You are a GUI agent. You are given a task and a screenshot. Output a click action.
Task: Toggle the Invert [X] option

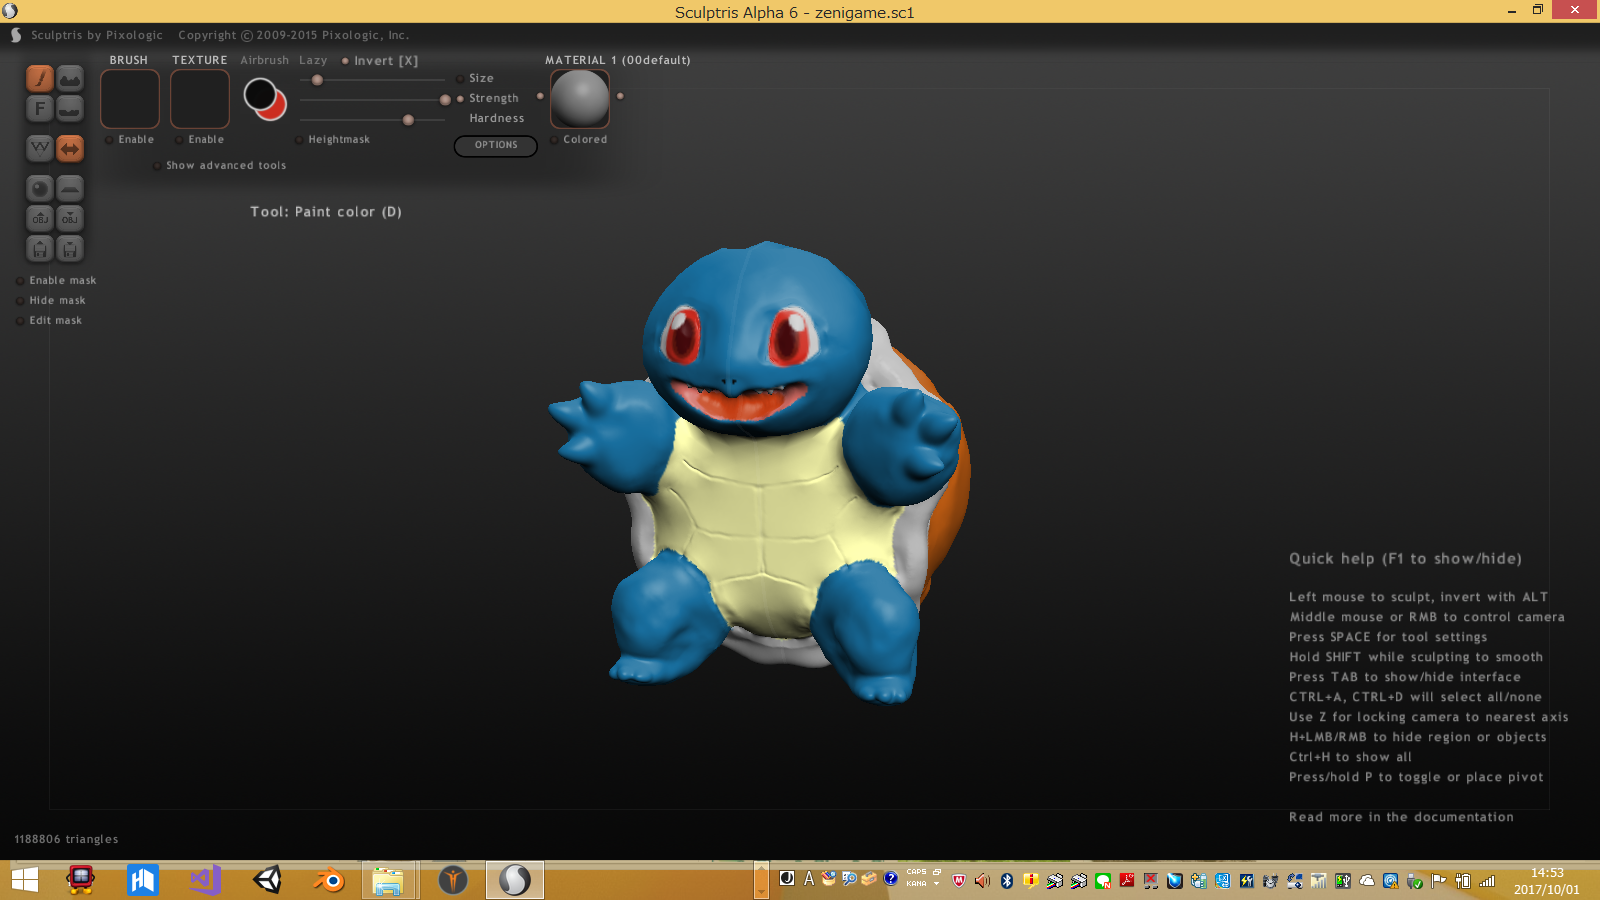[379, 61]
